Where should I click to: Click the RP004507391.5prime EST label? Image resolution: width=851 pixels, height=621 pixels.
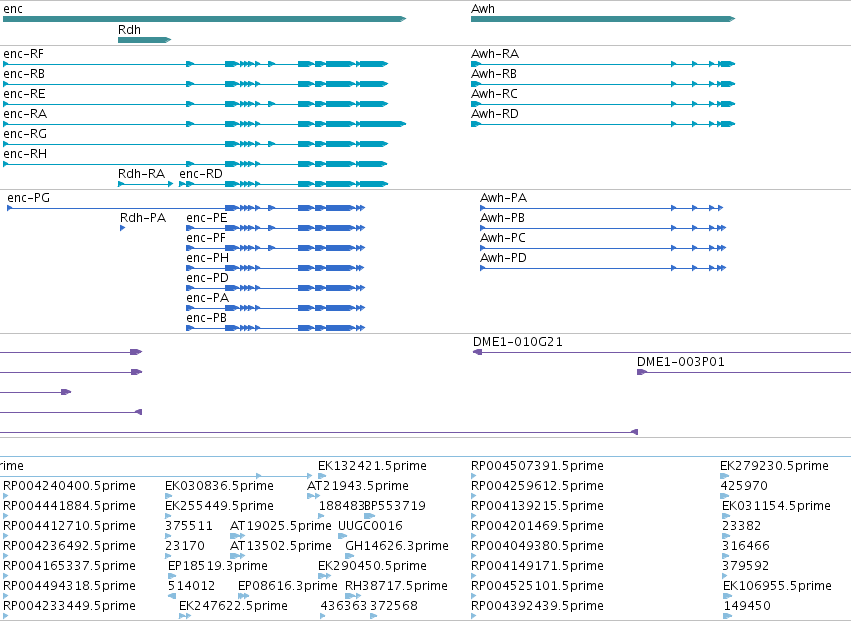537,466
